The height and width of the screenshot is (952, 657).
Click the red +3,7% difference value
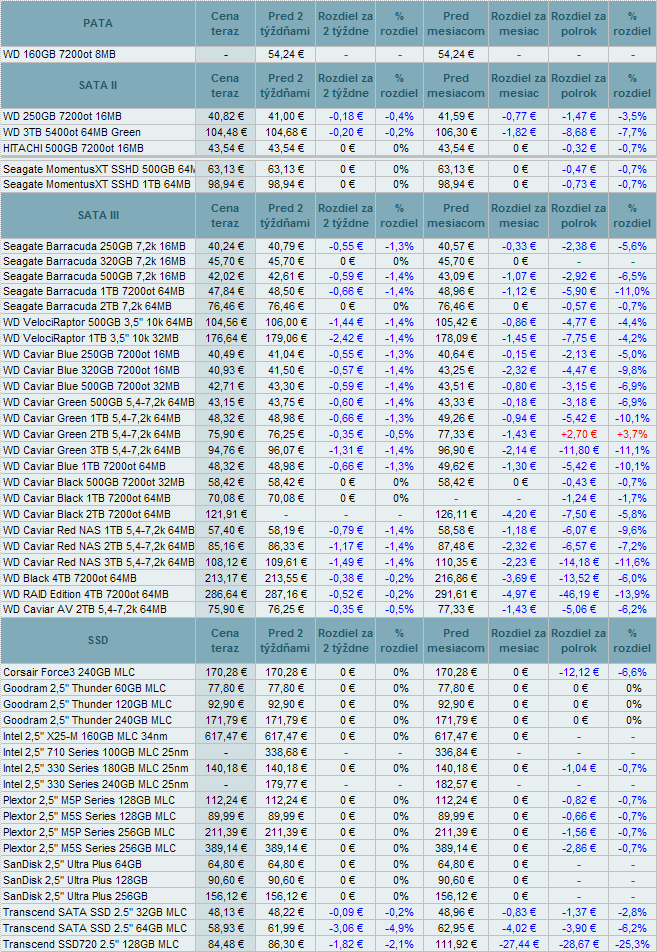[632, 434]
